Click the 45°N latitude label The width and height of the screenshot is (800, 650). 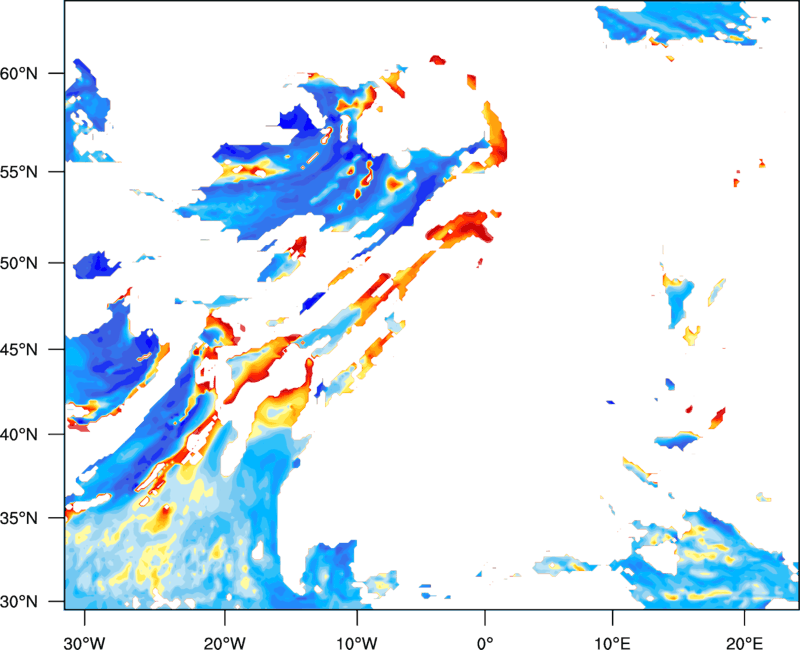coord(19,349)
